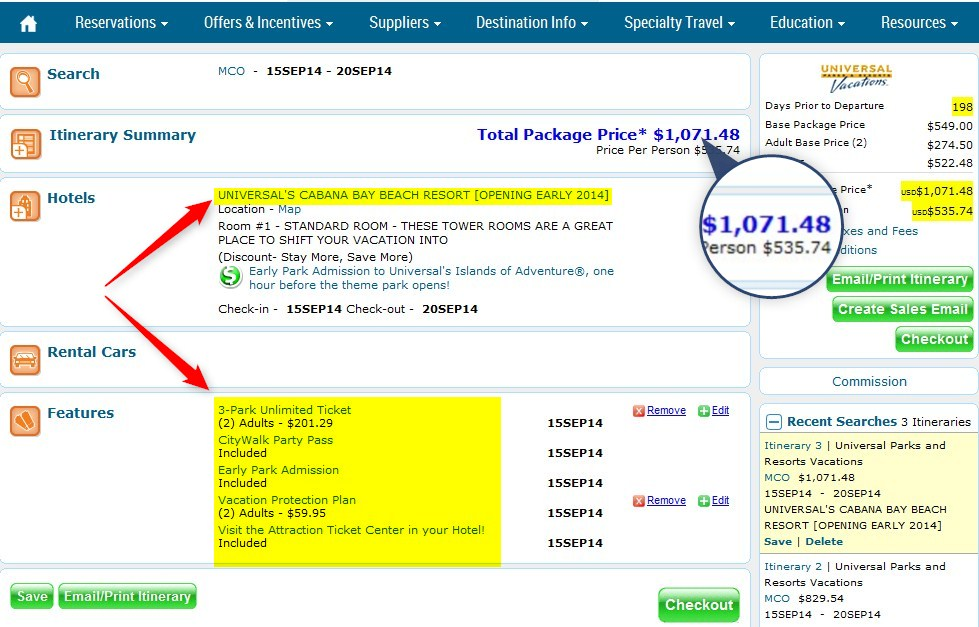This screenshot has height=627, width=979.
Task: Open the Itinerary 3 link in Recent Searches
Action: point(793,445)
